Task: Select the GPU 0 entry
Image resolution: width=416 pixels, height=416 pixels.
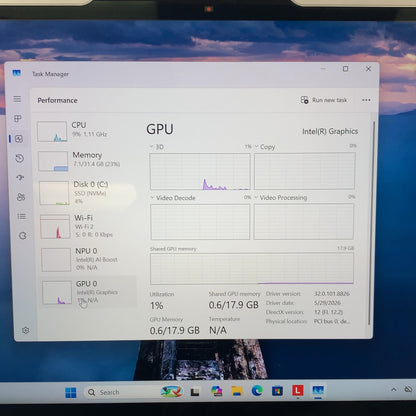Action: point(89,292)
